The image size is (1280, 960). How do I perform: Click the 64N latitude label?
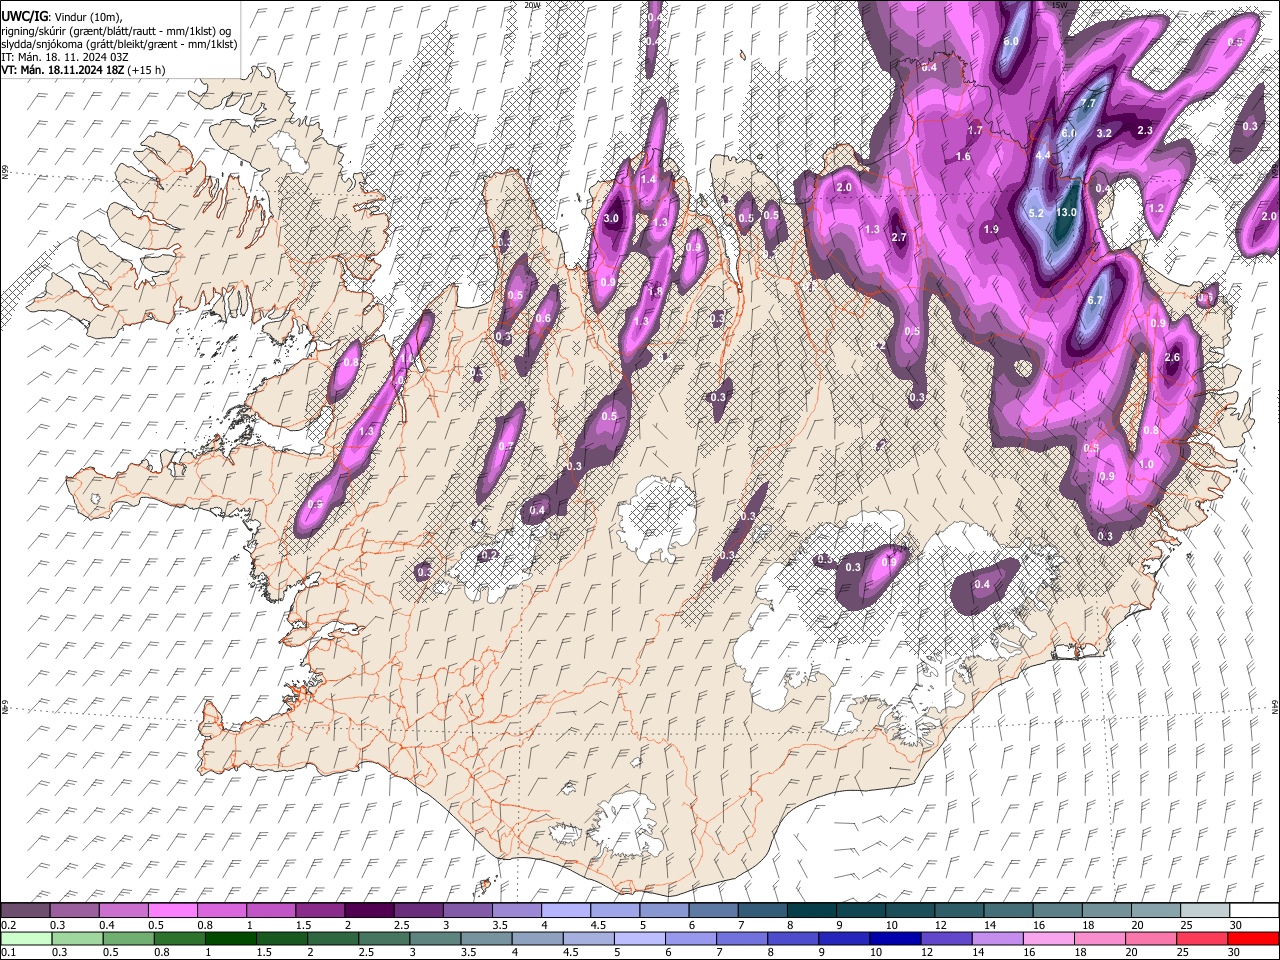pyautogui.click(x=1275, y=705)
